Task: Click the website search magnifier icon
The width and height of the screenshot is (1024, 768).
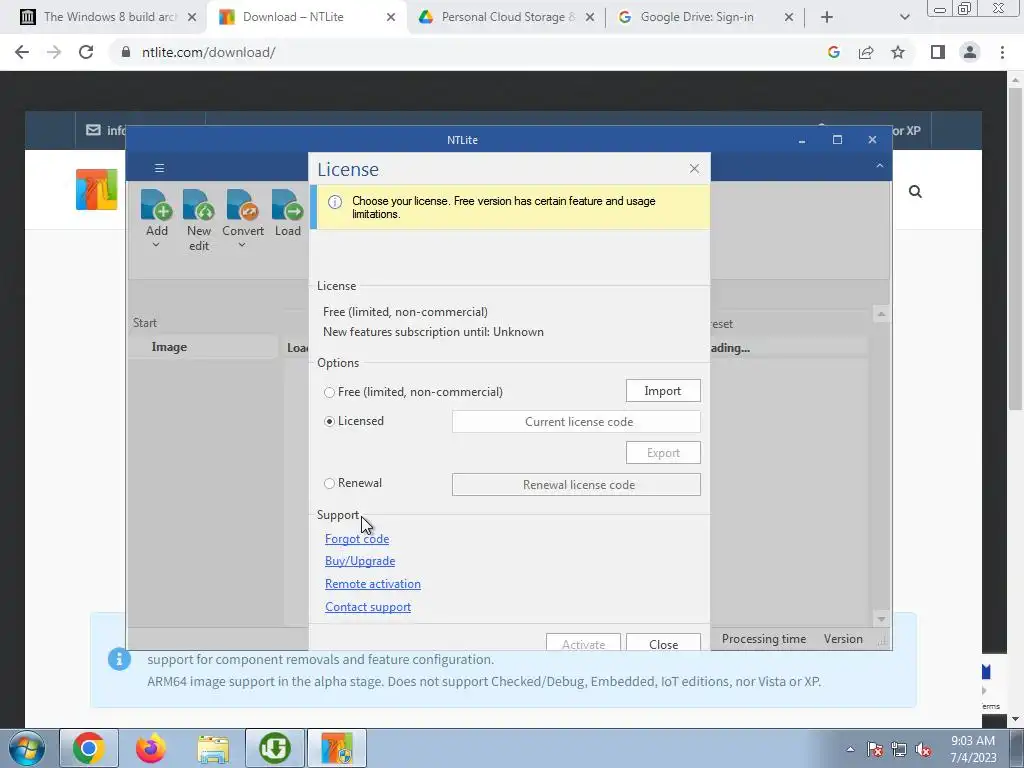Action: pos(916,191)
